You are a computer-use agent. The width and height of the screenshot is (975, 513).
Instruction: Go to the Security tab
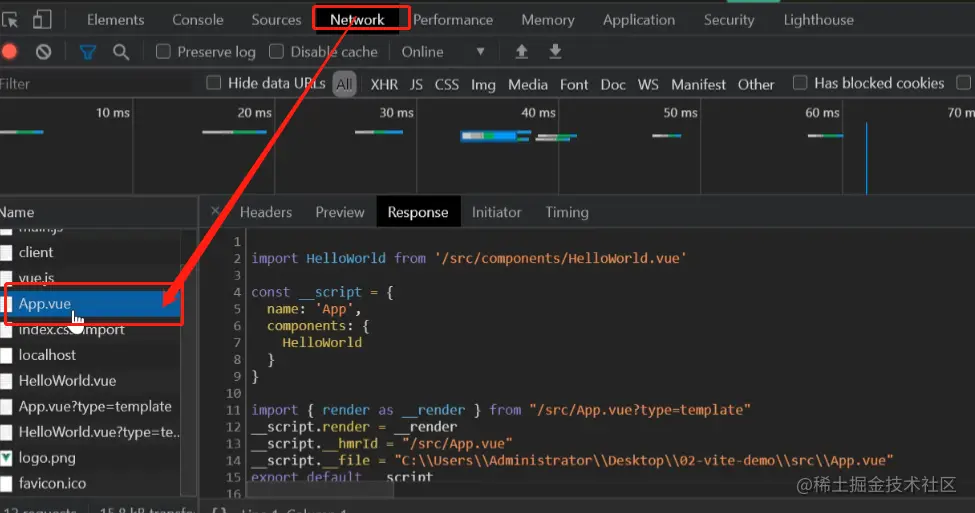pos(729,20)
